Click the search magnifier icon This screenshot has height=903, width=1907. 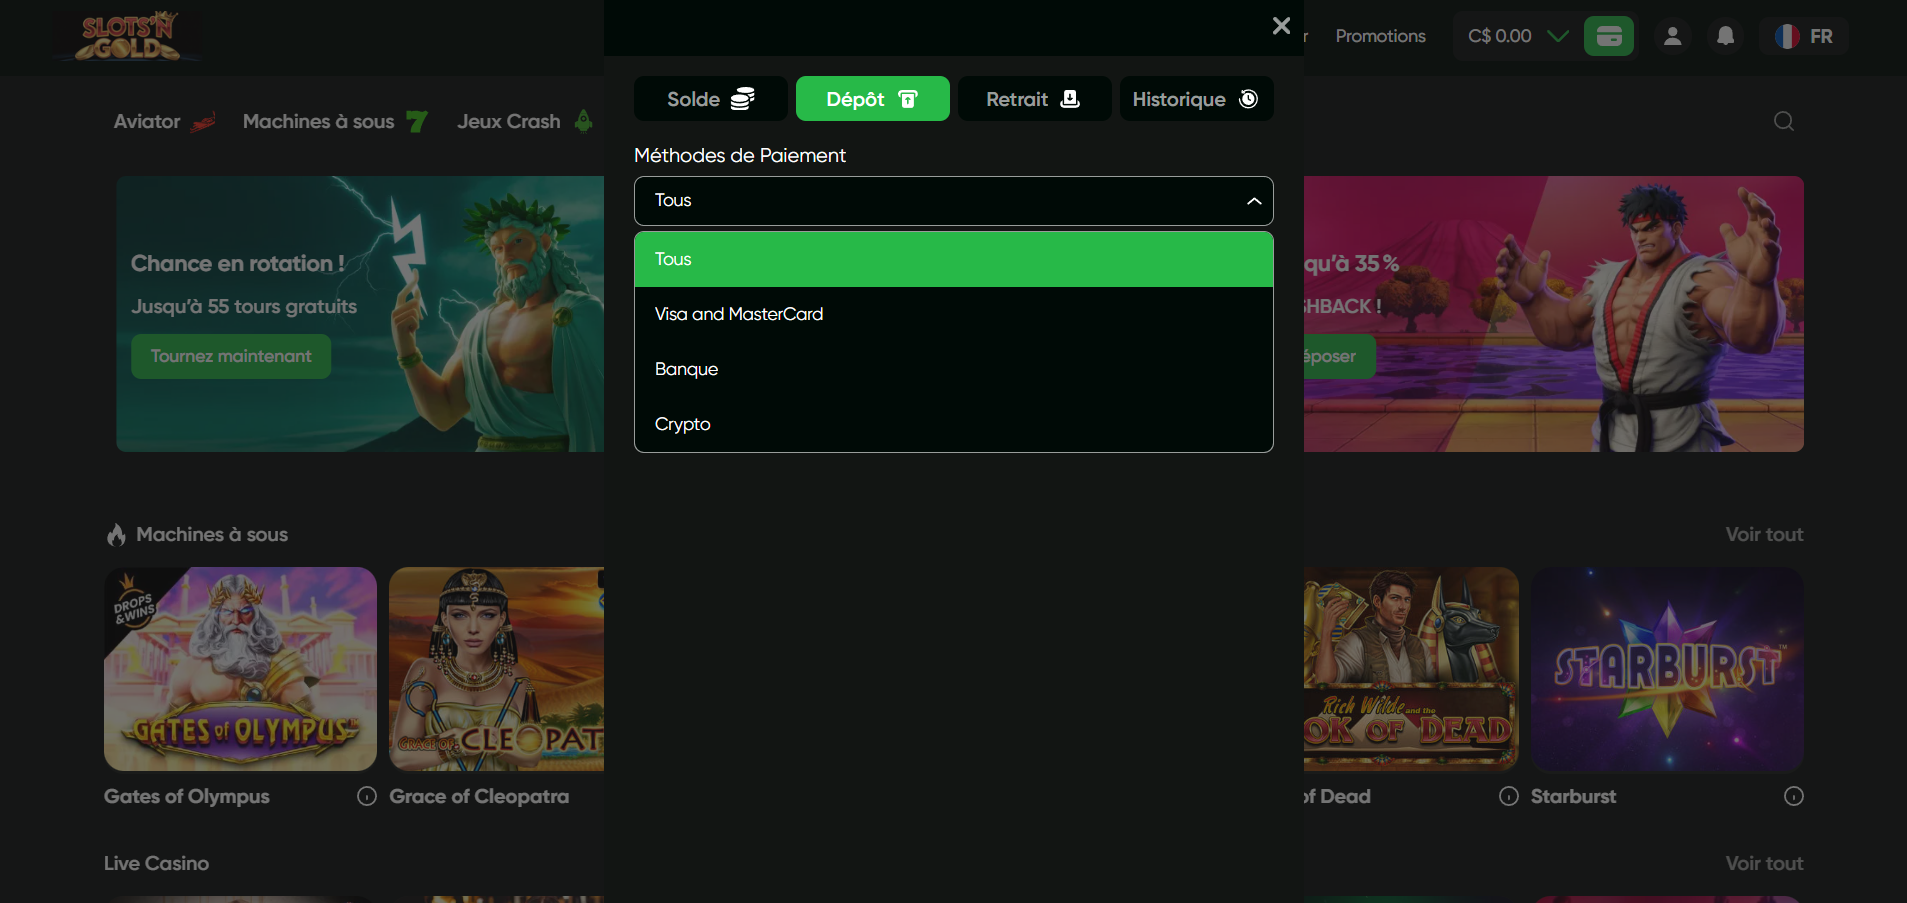tap(1783, 122)
